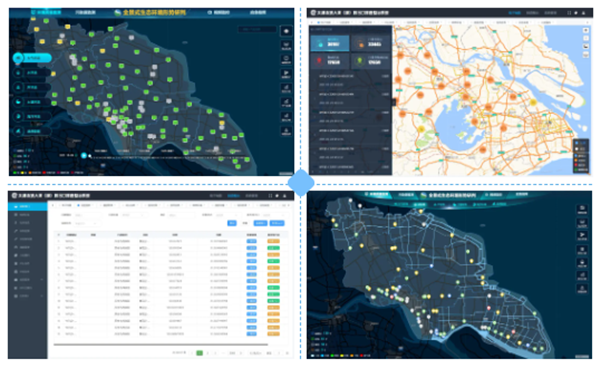The width and height of the screenshot is (600, 368).
Task: Toggle the green legend checkbox on the road map
Action: click(x=577, y=169)
